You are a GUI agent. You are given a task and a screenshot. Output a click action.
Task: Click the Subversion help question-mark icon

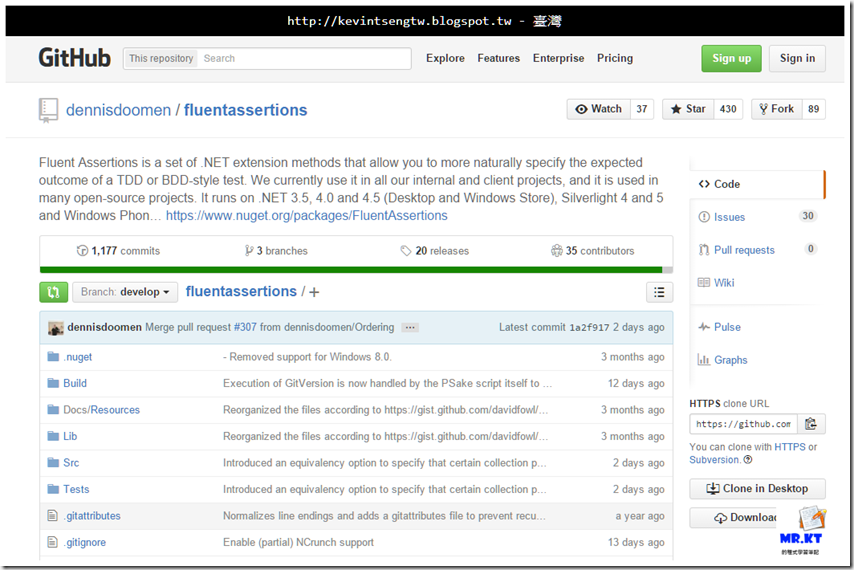pyautogui.click(x=748, y=459)
